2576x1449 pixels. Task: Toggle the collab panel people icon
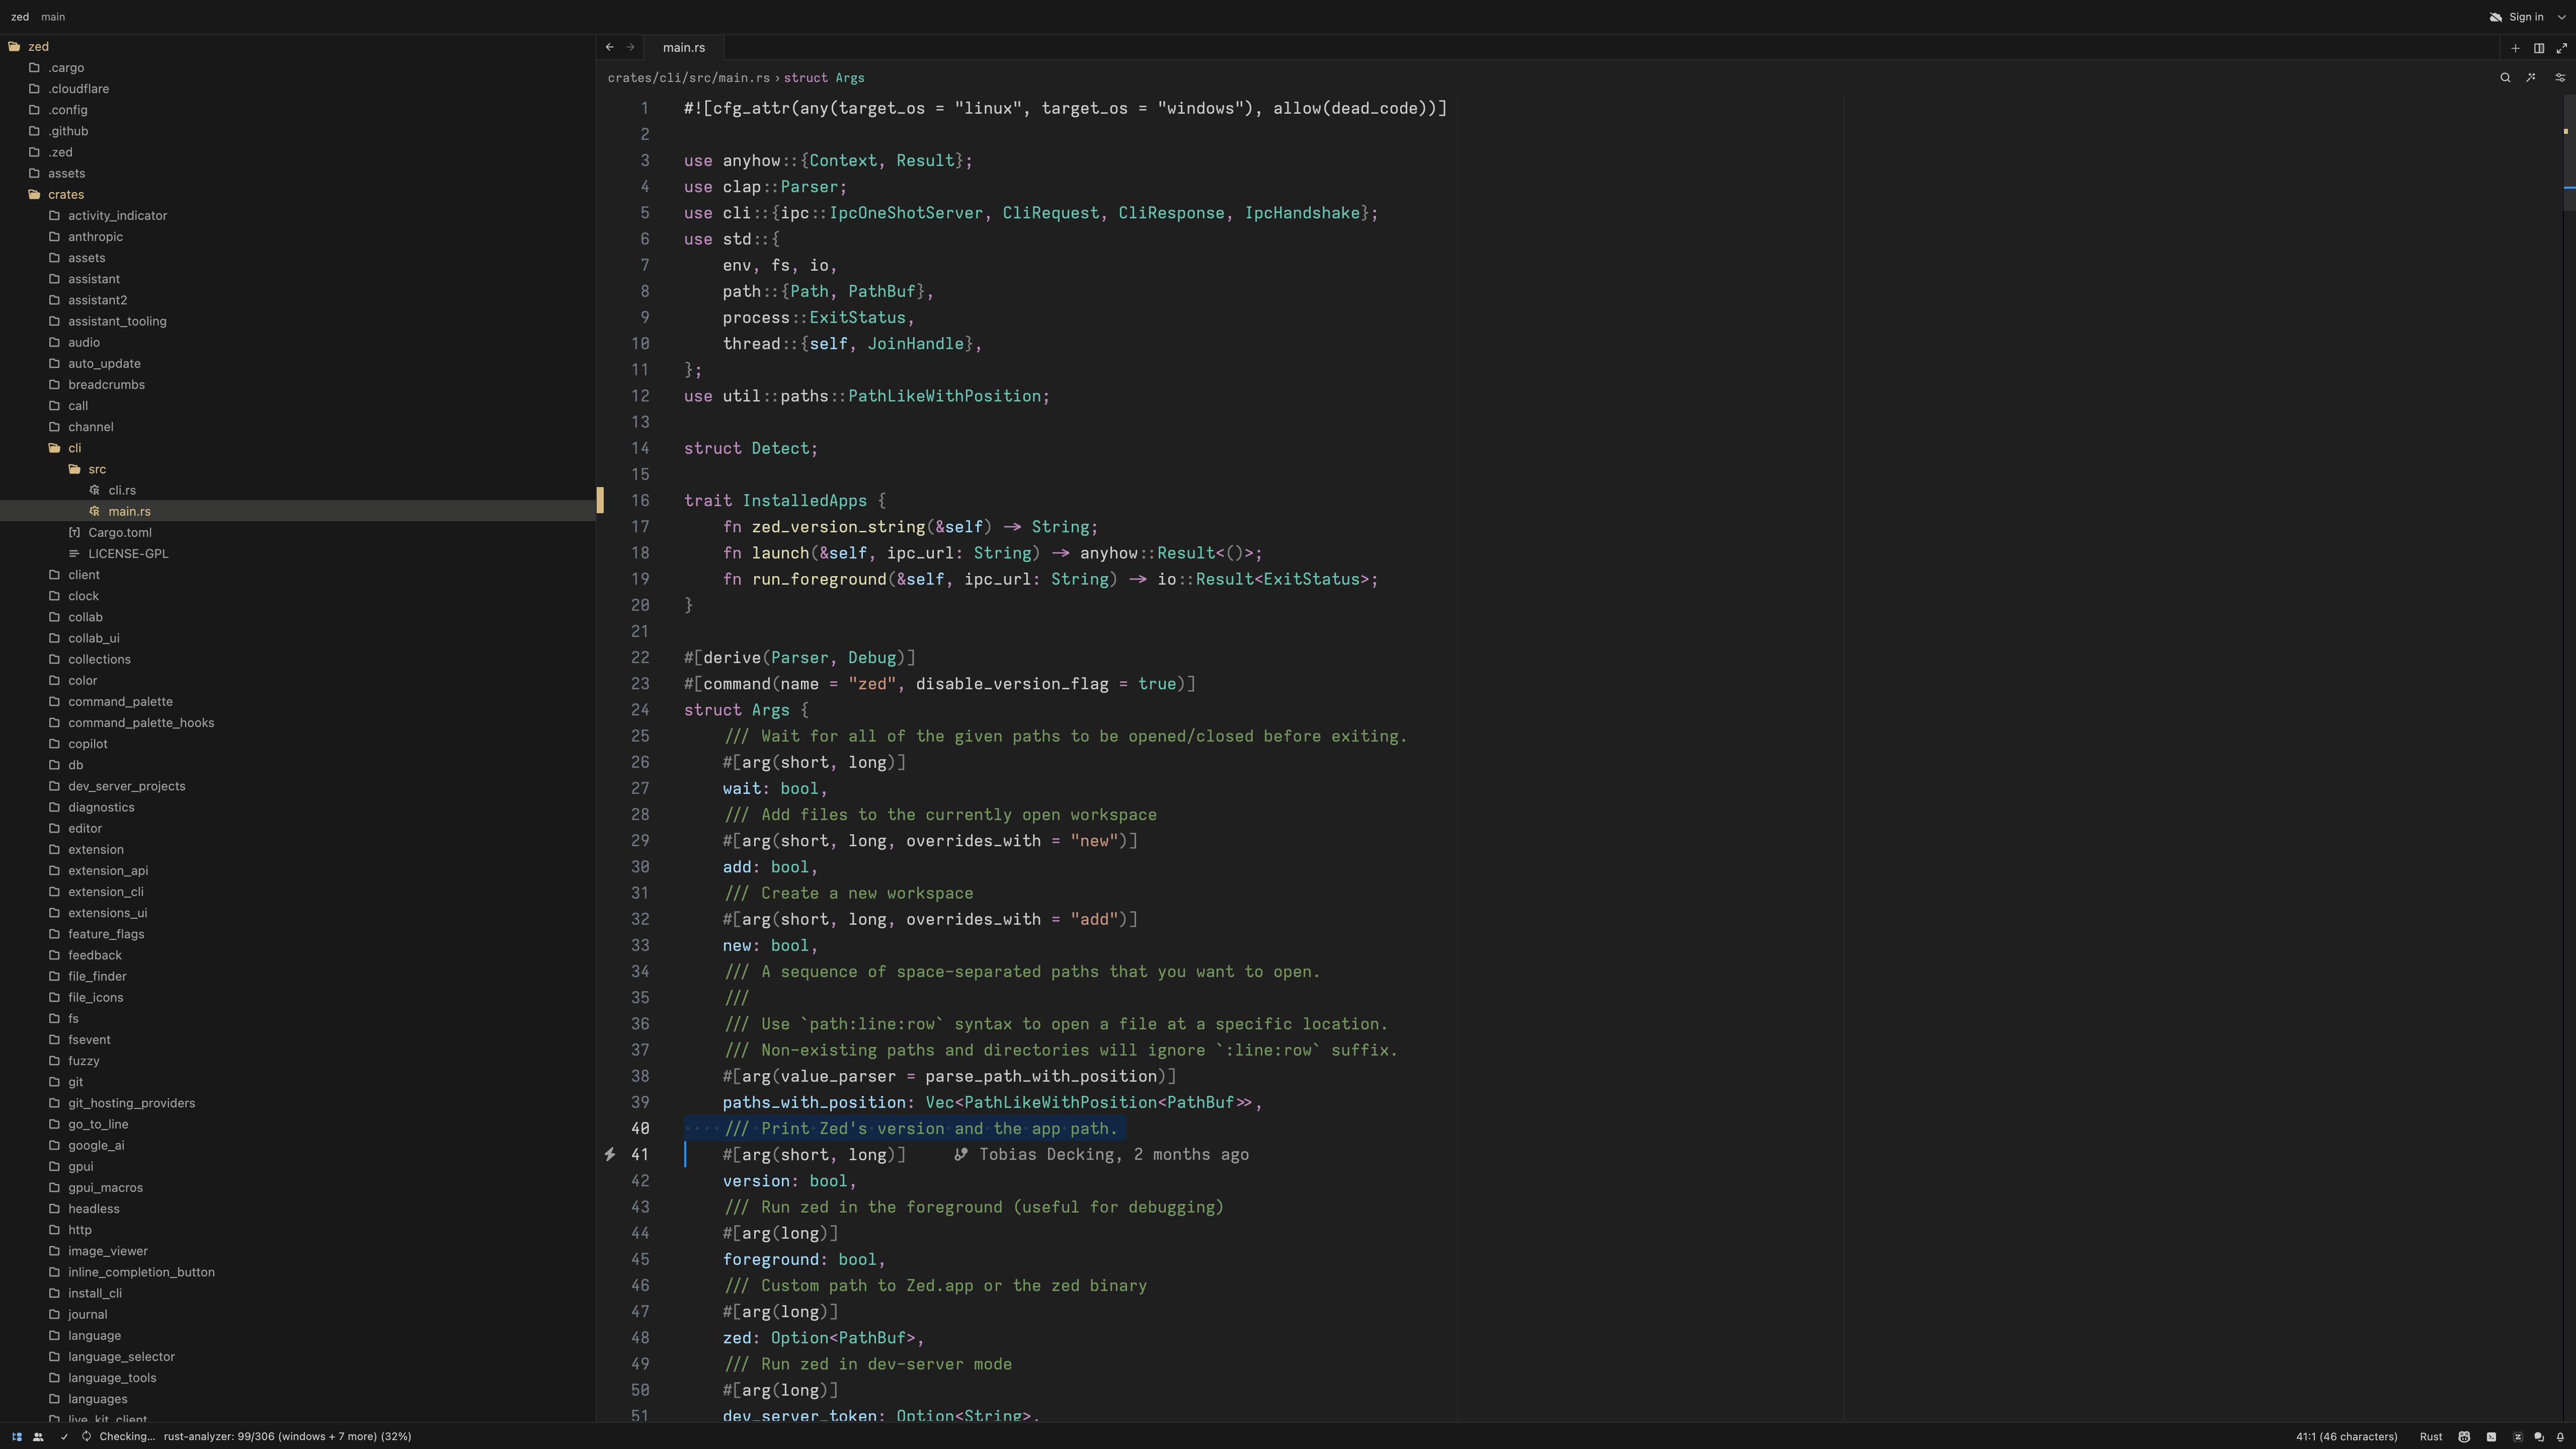tap(38, 1437)
